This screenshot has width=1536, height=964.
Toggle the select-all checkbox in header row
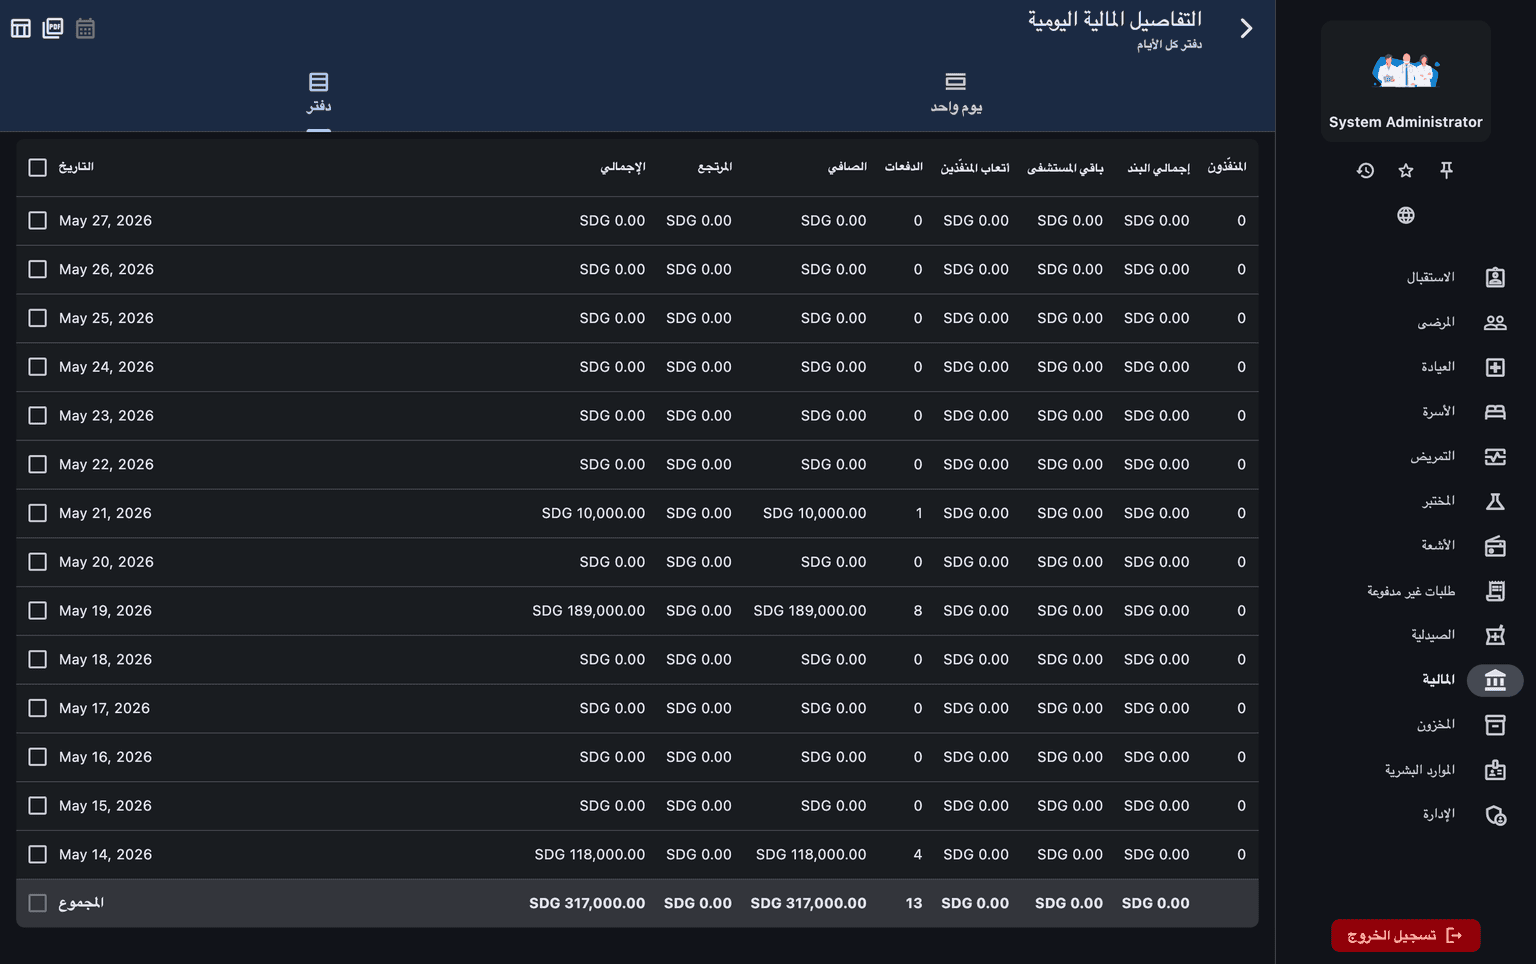point(38,168)
